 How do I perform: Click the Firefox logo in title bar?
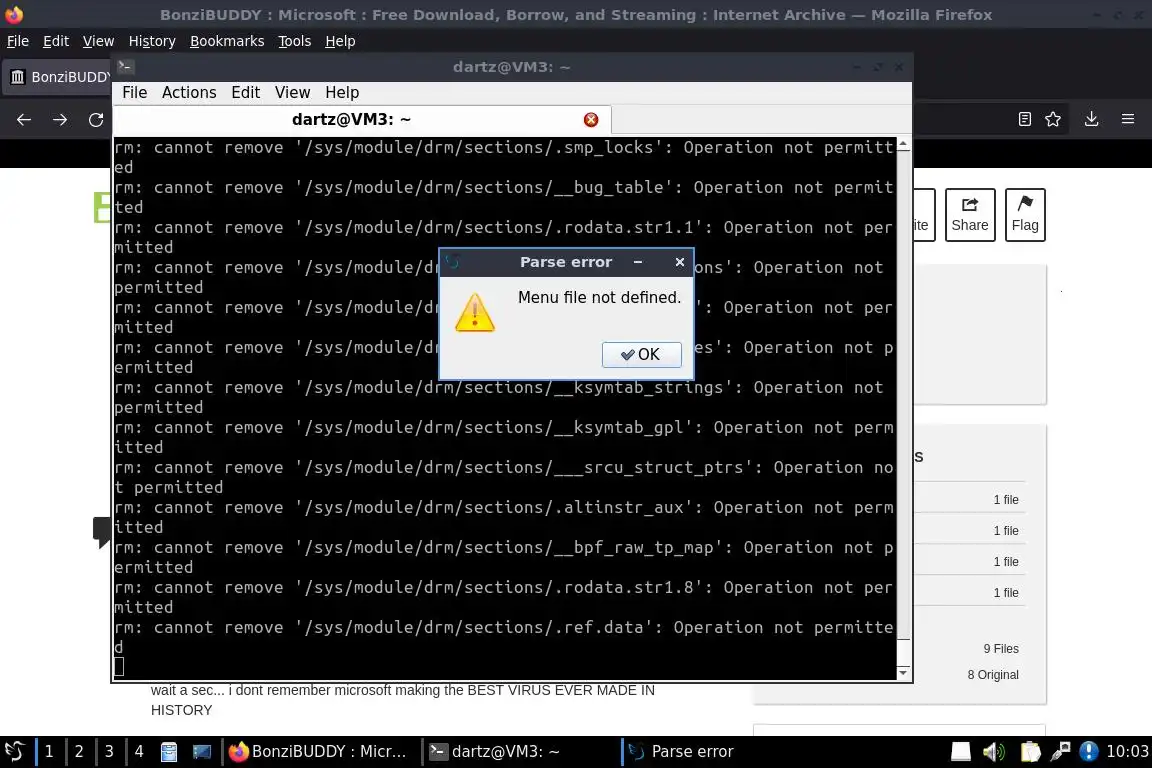[x=14, y=14]
